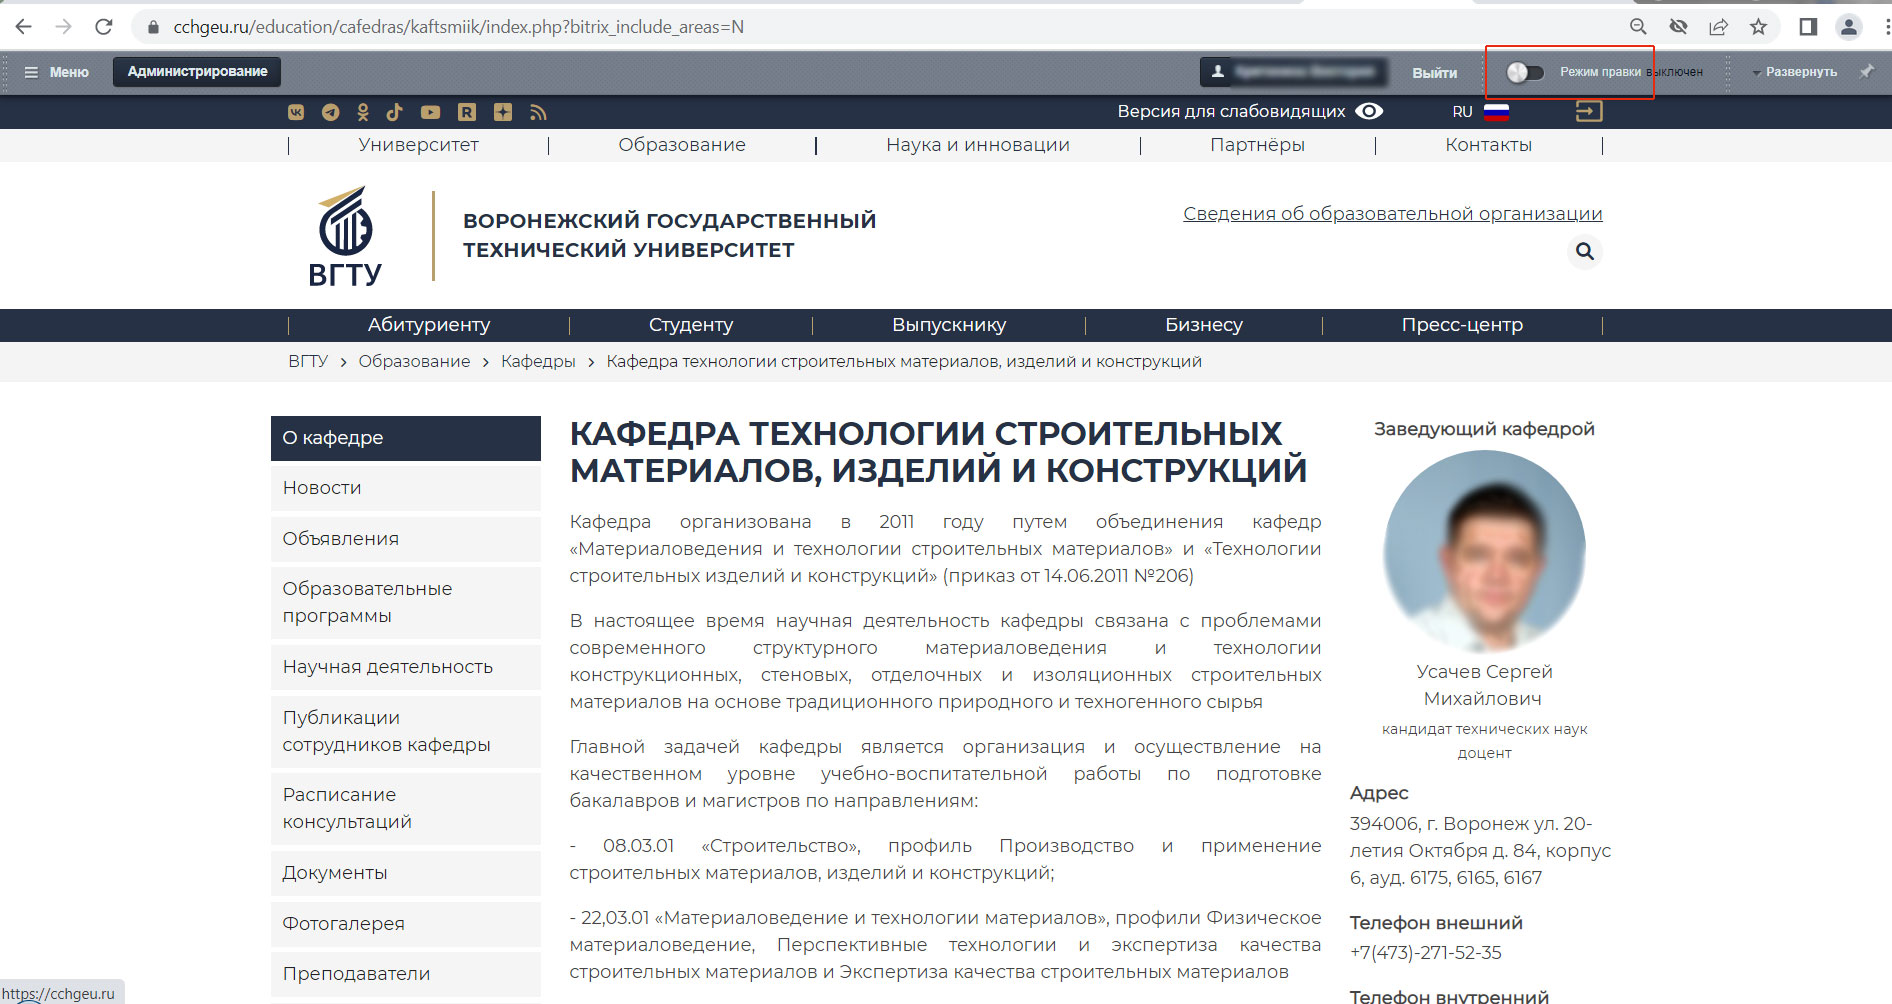This screenshot has height=1004, width=1892.
Task: Open the Меню hamburger dropdown
Action: 57,72
